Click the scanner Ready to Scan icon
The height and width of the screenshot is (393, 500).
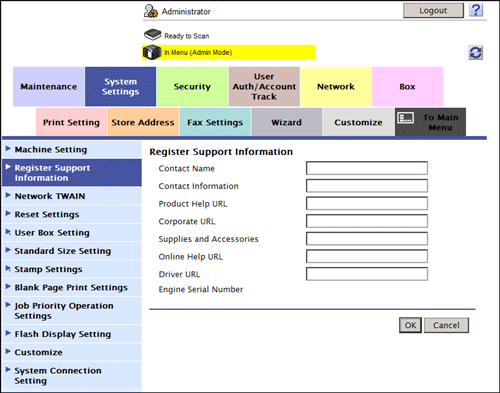click(152, 35)
